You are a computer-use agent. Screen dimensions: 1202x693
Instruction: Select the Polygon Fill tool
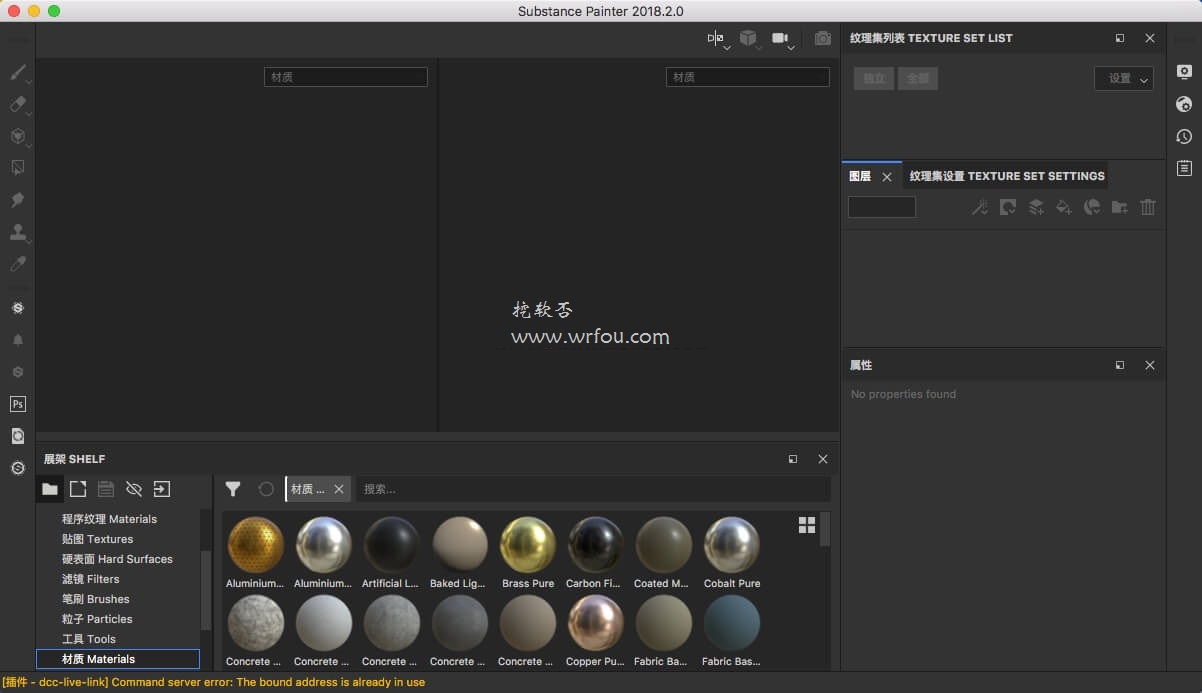click(x=18, y=168)
